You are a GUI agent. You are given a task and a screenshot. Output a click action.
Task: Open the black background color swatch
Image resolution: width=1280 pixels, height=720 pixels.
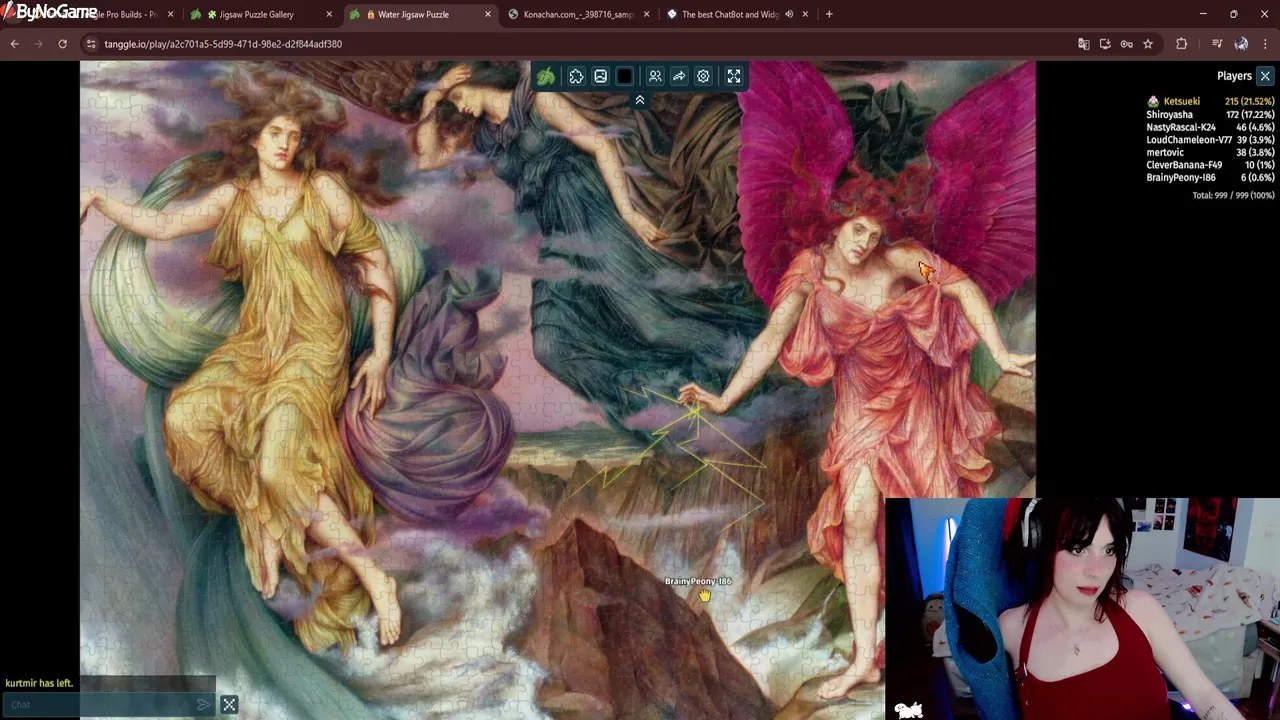[x=625, y=76]
